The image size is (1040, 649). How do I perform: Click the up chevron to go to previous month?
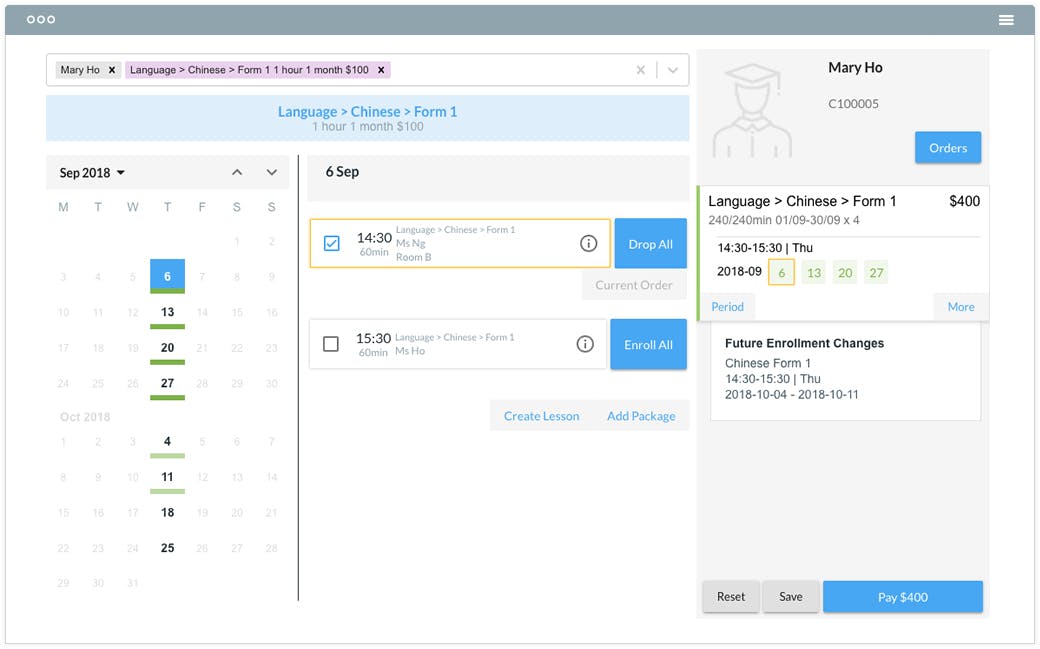click(238, 172)
